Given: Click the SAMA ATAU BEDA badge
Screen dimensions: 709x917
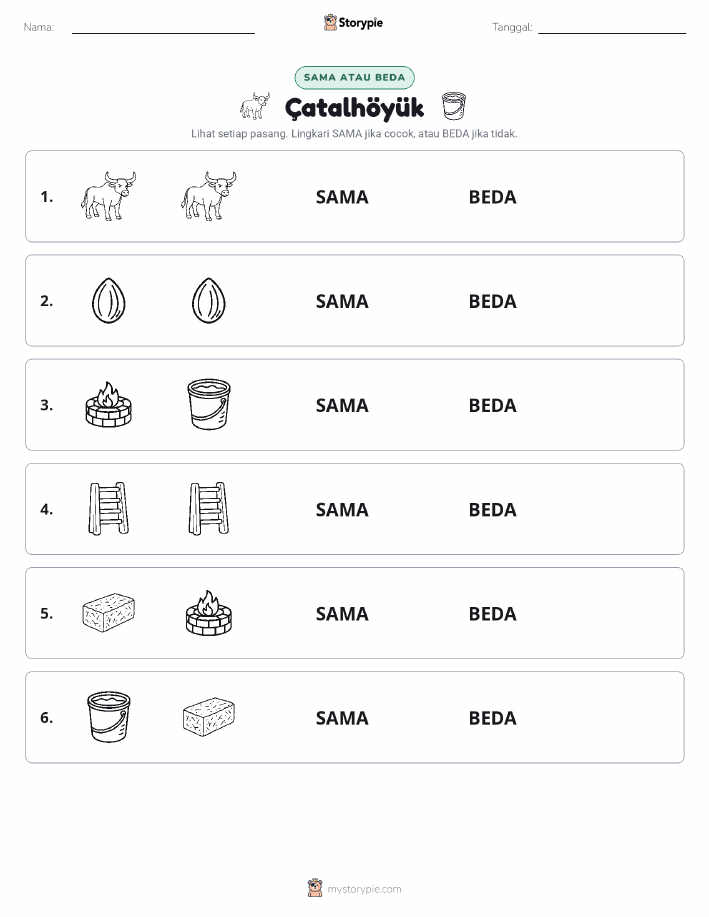Looking at the screenshot, I should click(354, 77).
